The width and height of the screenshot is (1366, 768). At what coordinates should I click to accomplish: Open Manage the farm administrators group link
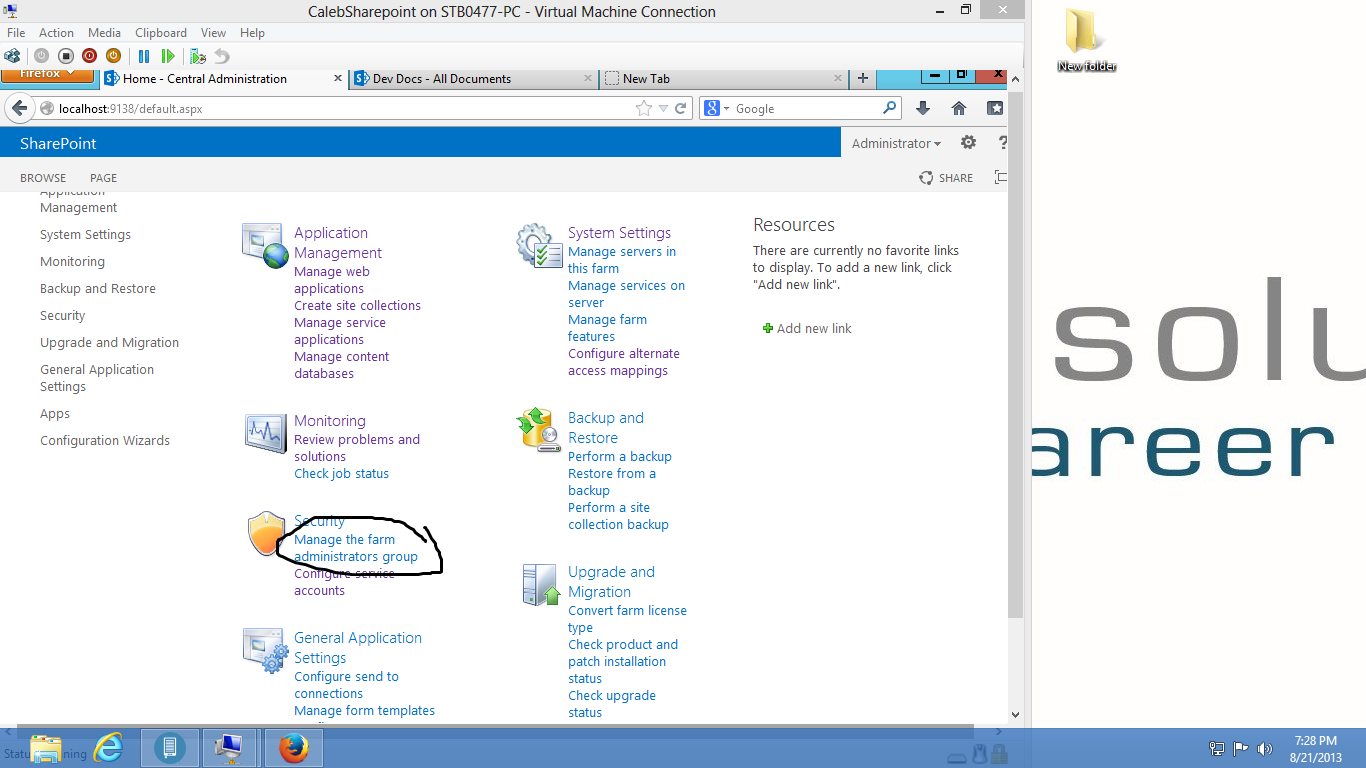click(356, 548)
